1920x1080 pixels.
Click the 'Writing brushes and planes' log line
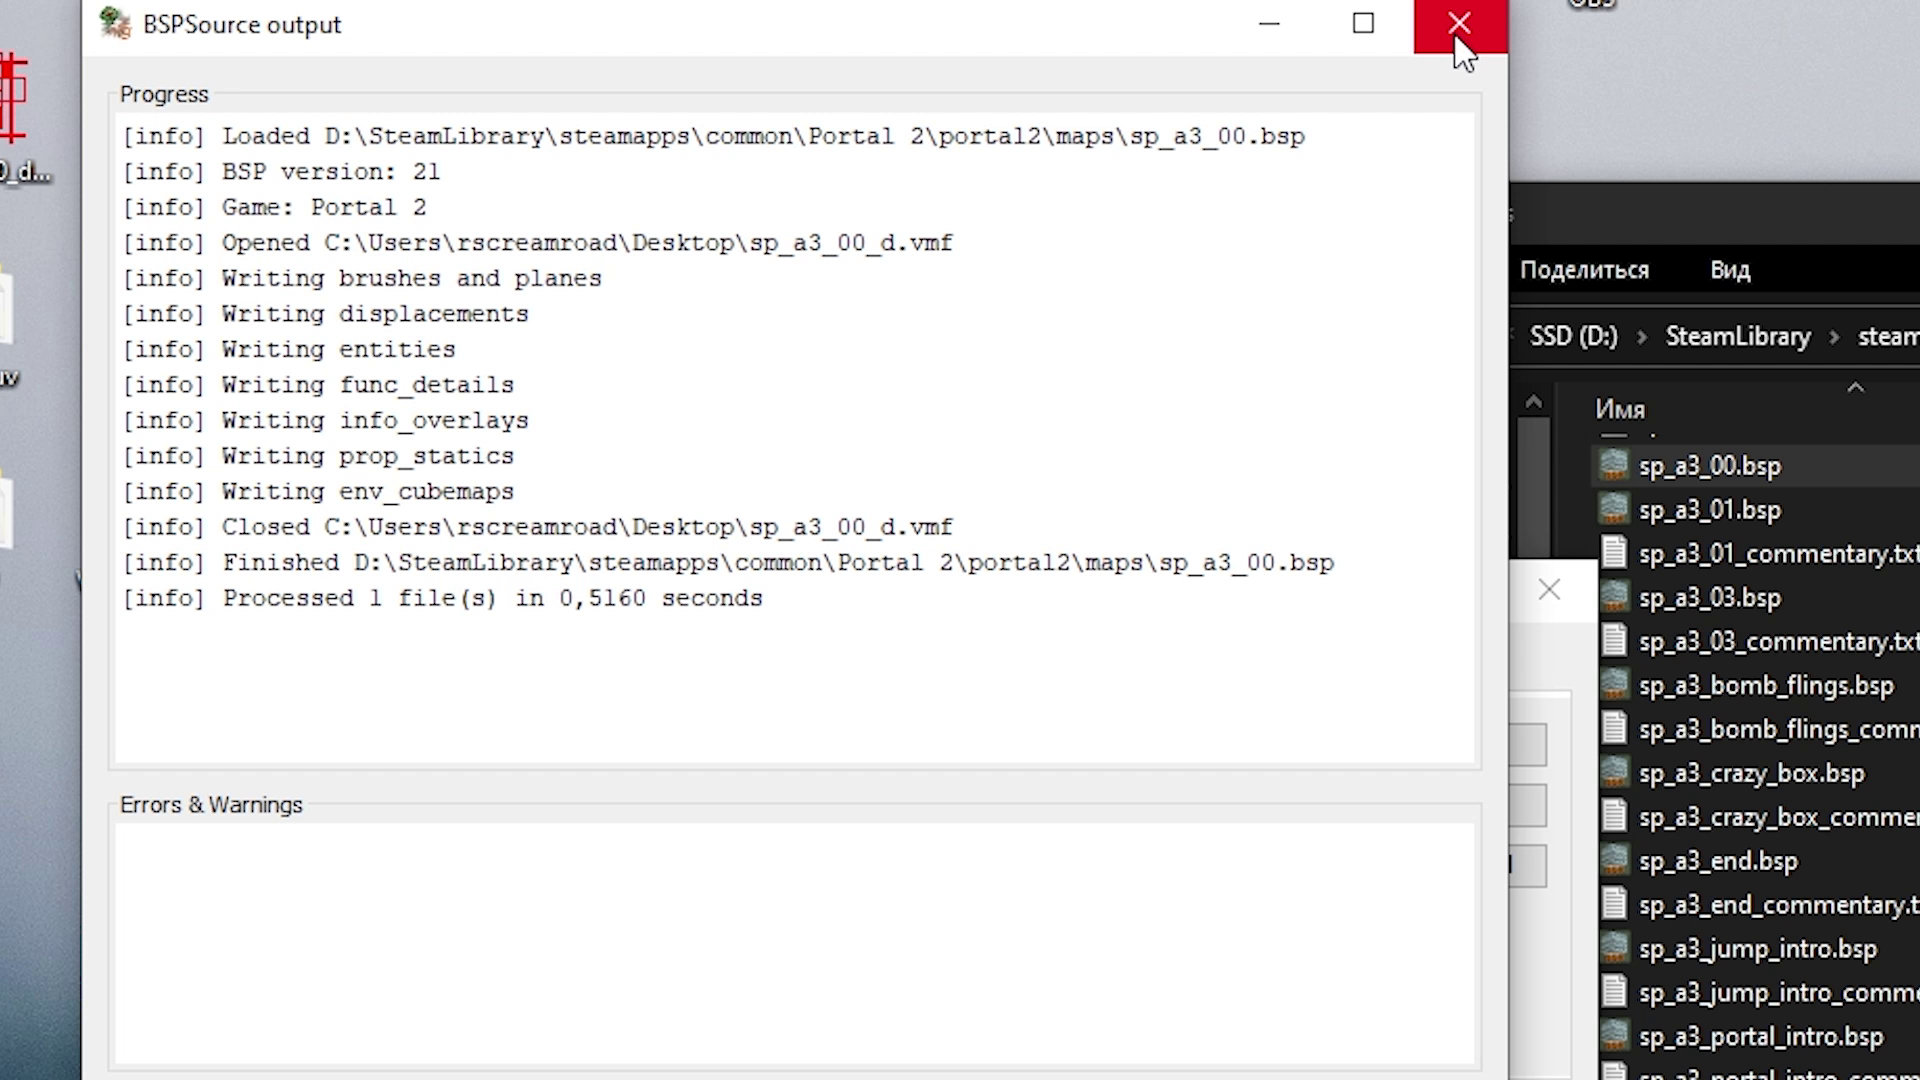362,279
